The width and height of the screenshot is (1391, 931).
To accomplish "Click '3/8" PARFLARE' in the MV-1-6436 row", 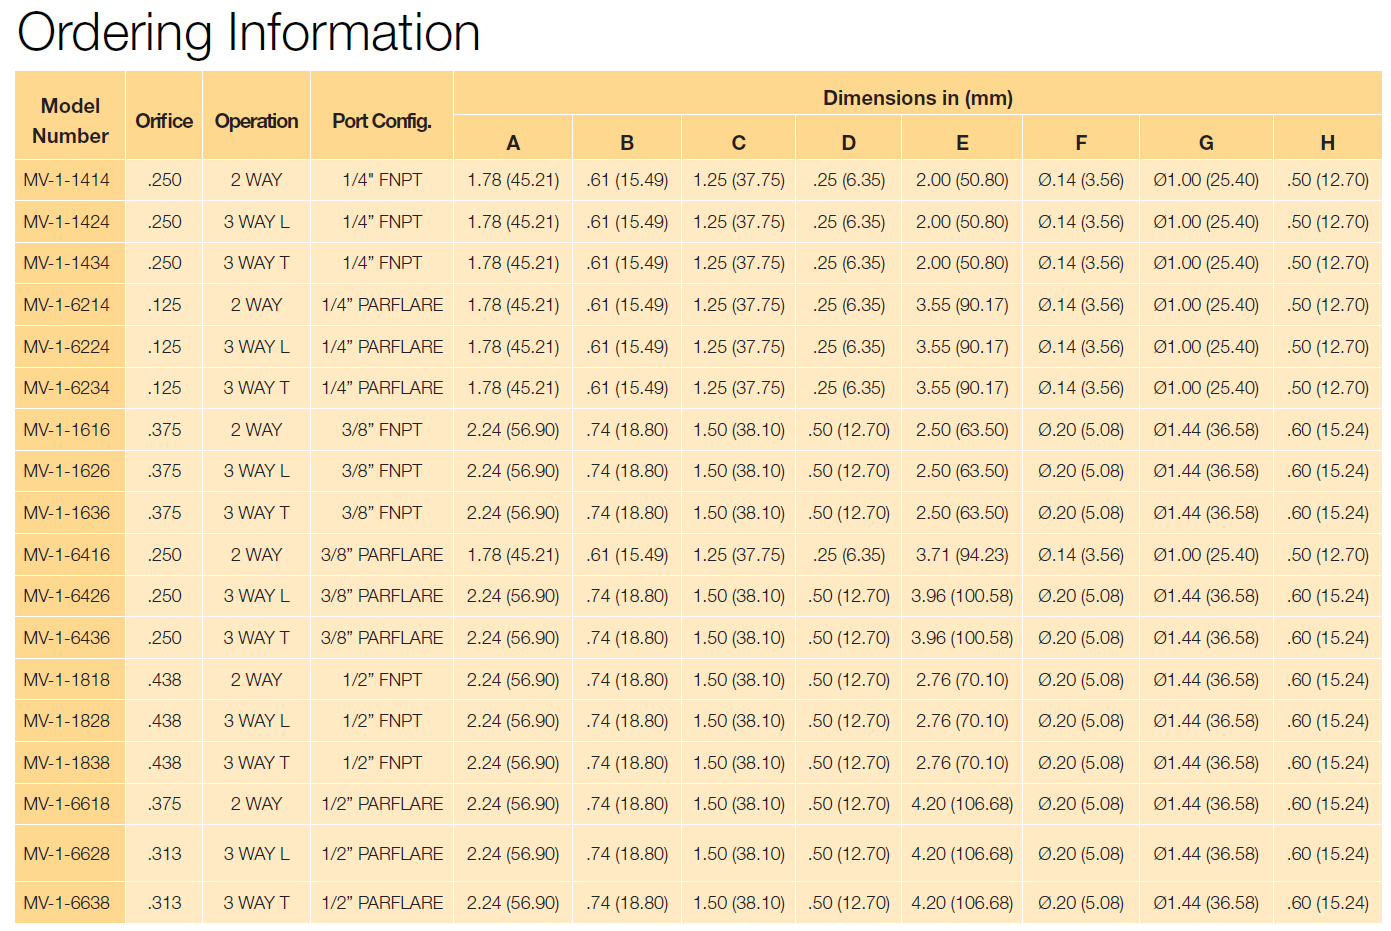I will point(382,638).
